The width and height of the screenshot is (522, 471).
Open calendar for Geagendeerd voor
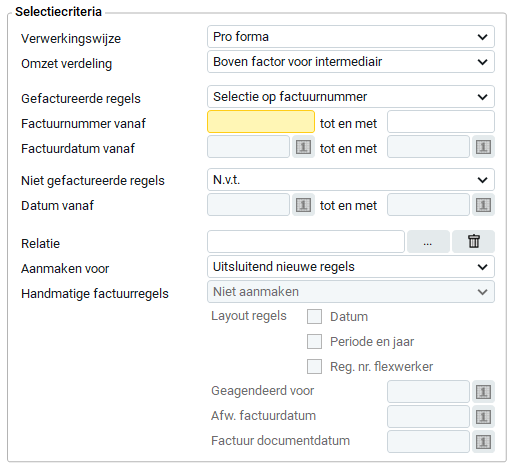point(483,392)
